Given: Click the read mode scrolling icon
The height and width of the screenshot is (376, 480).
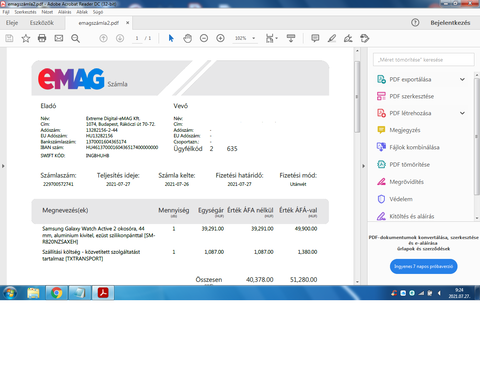Looking at the screenshot, I should [291, 38].
